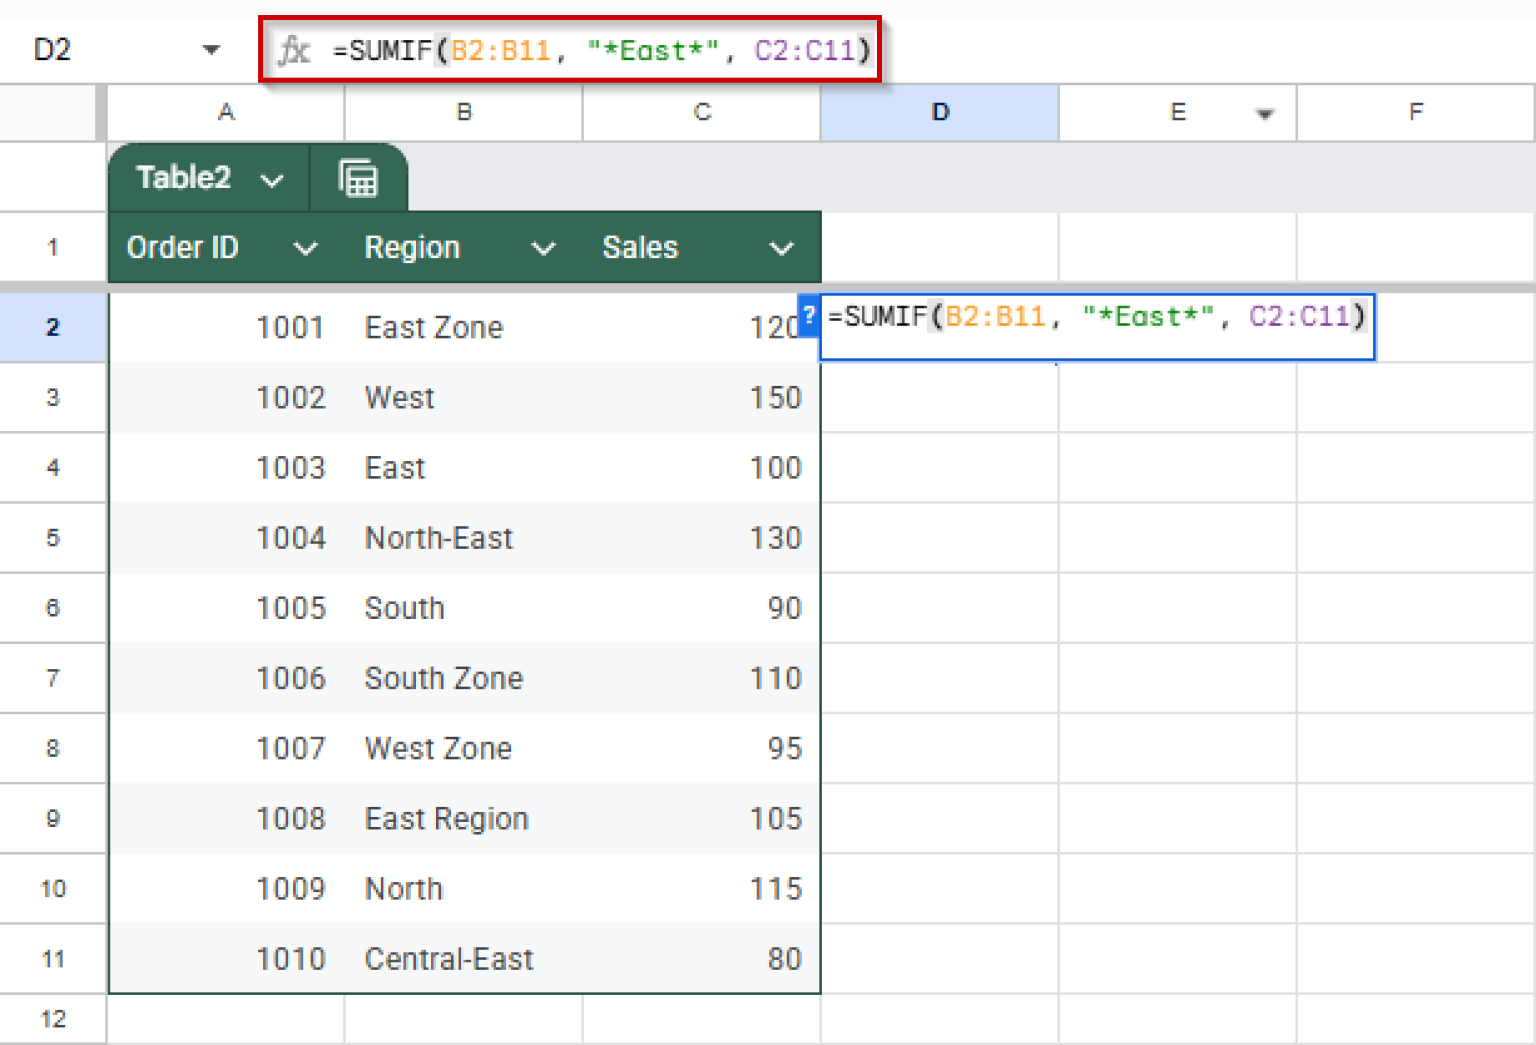Click the table view icon next to Table2
The height and width of the screenshot is (1045, 1536).
click(360, 178)
